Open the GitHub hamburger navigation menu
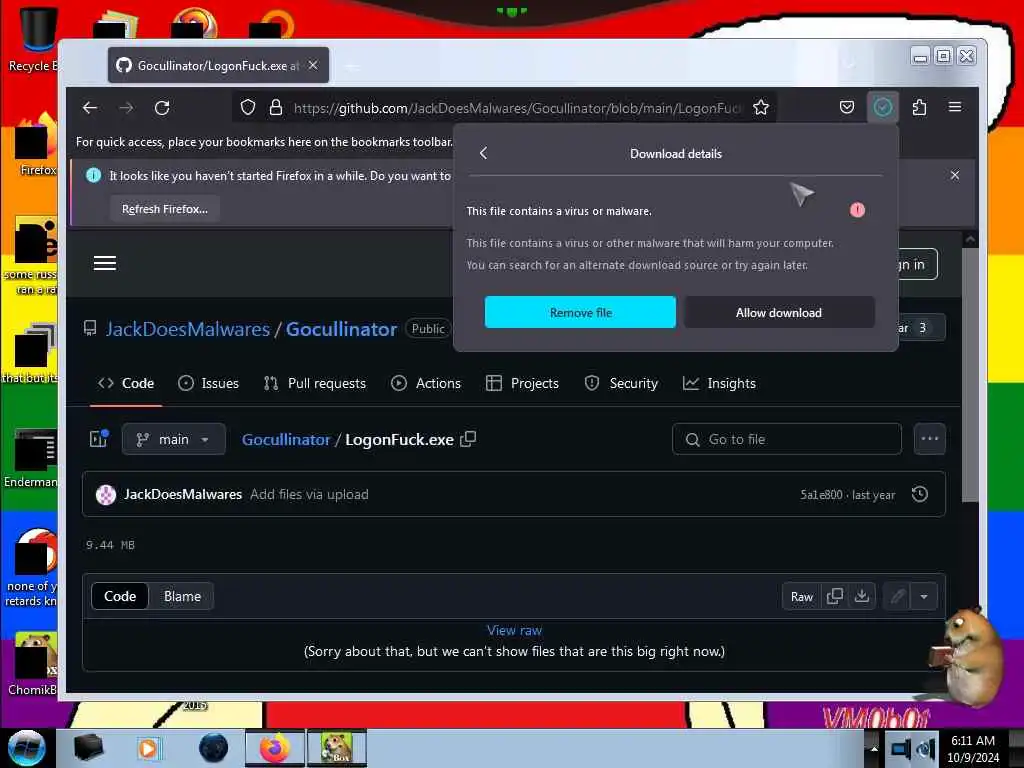Viewport: 1024px width, 768px height. [x=104, y=263]
